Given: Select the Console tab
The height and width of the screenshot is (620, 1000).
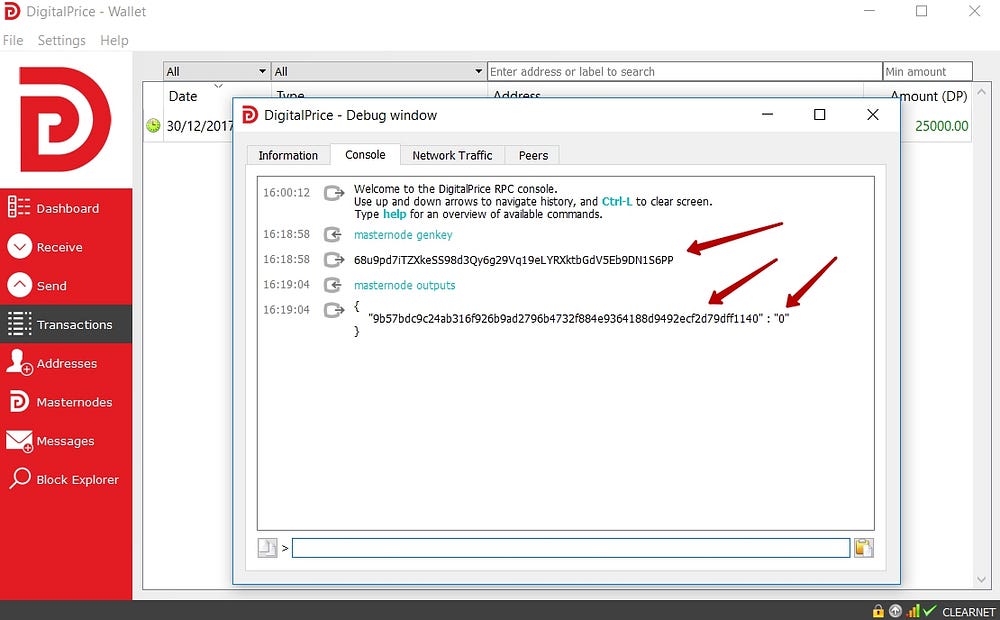Looking at the screenshot, I should click(365, 154).
